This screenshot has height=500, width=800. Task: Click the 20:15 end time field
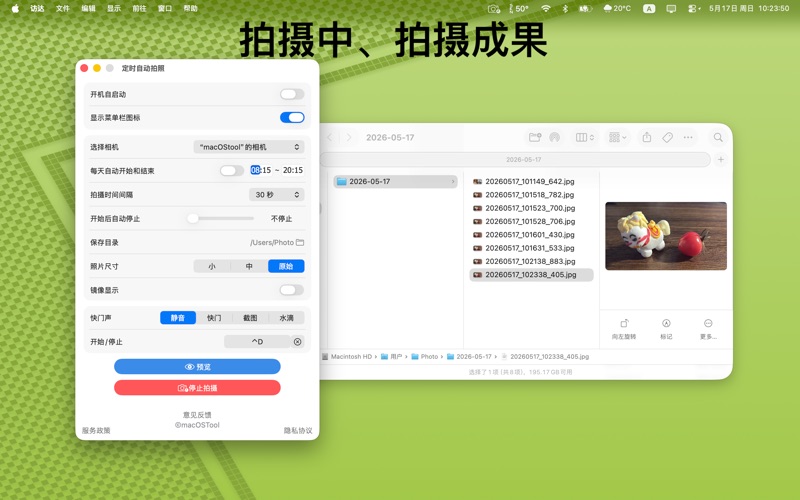[x=293, y=170]
